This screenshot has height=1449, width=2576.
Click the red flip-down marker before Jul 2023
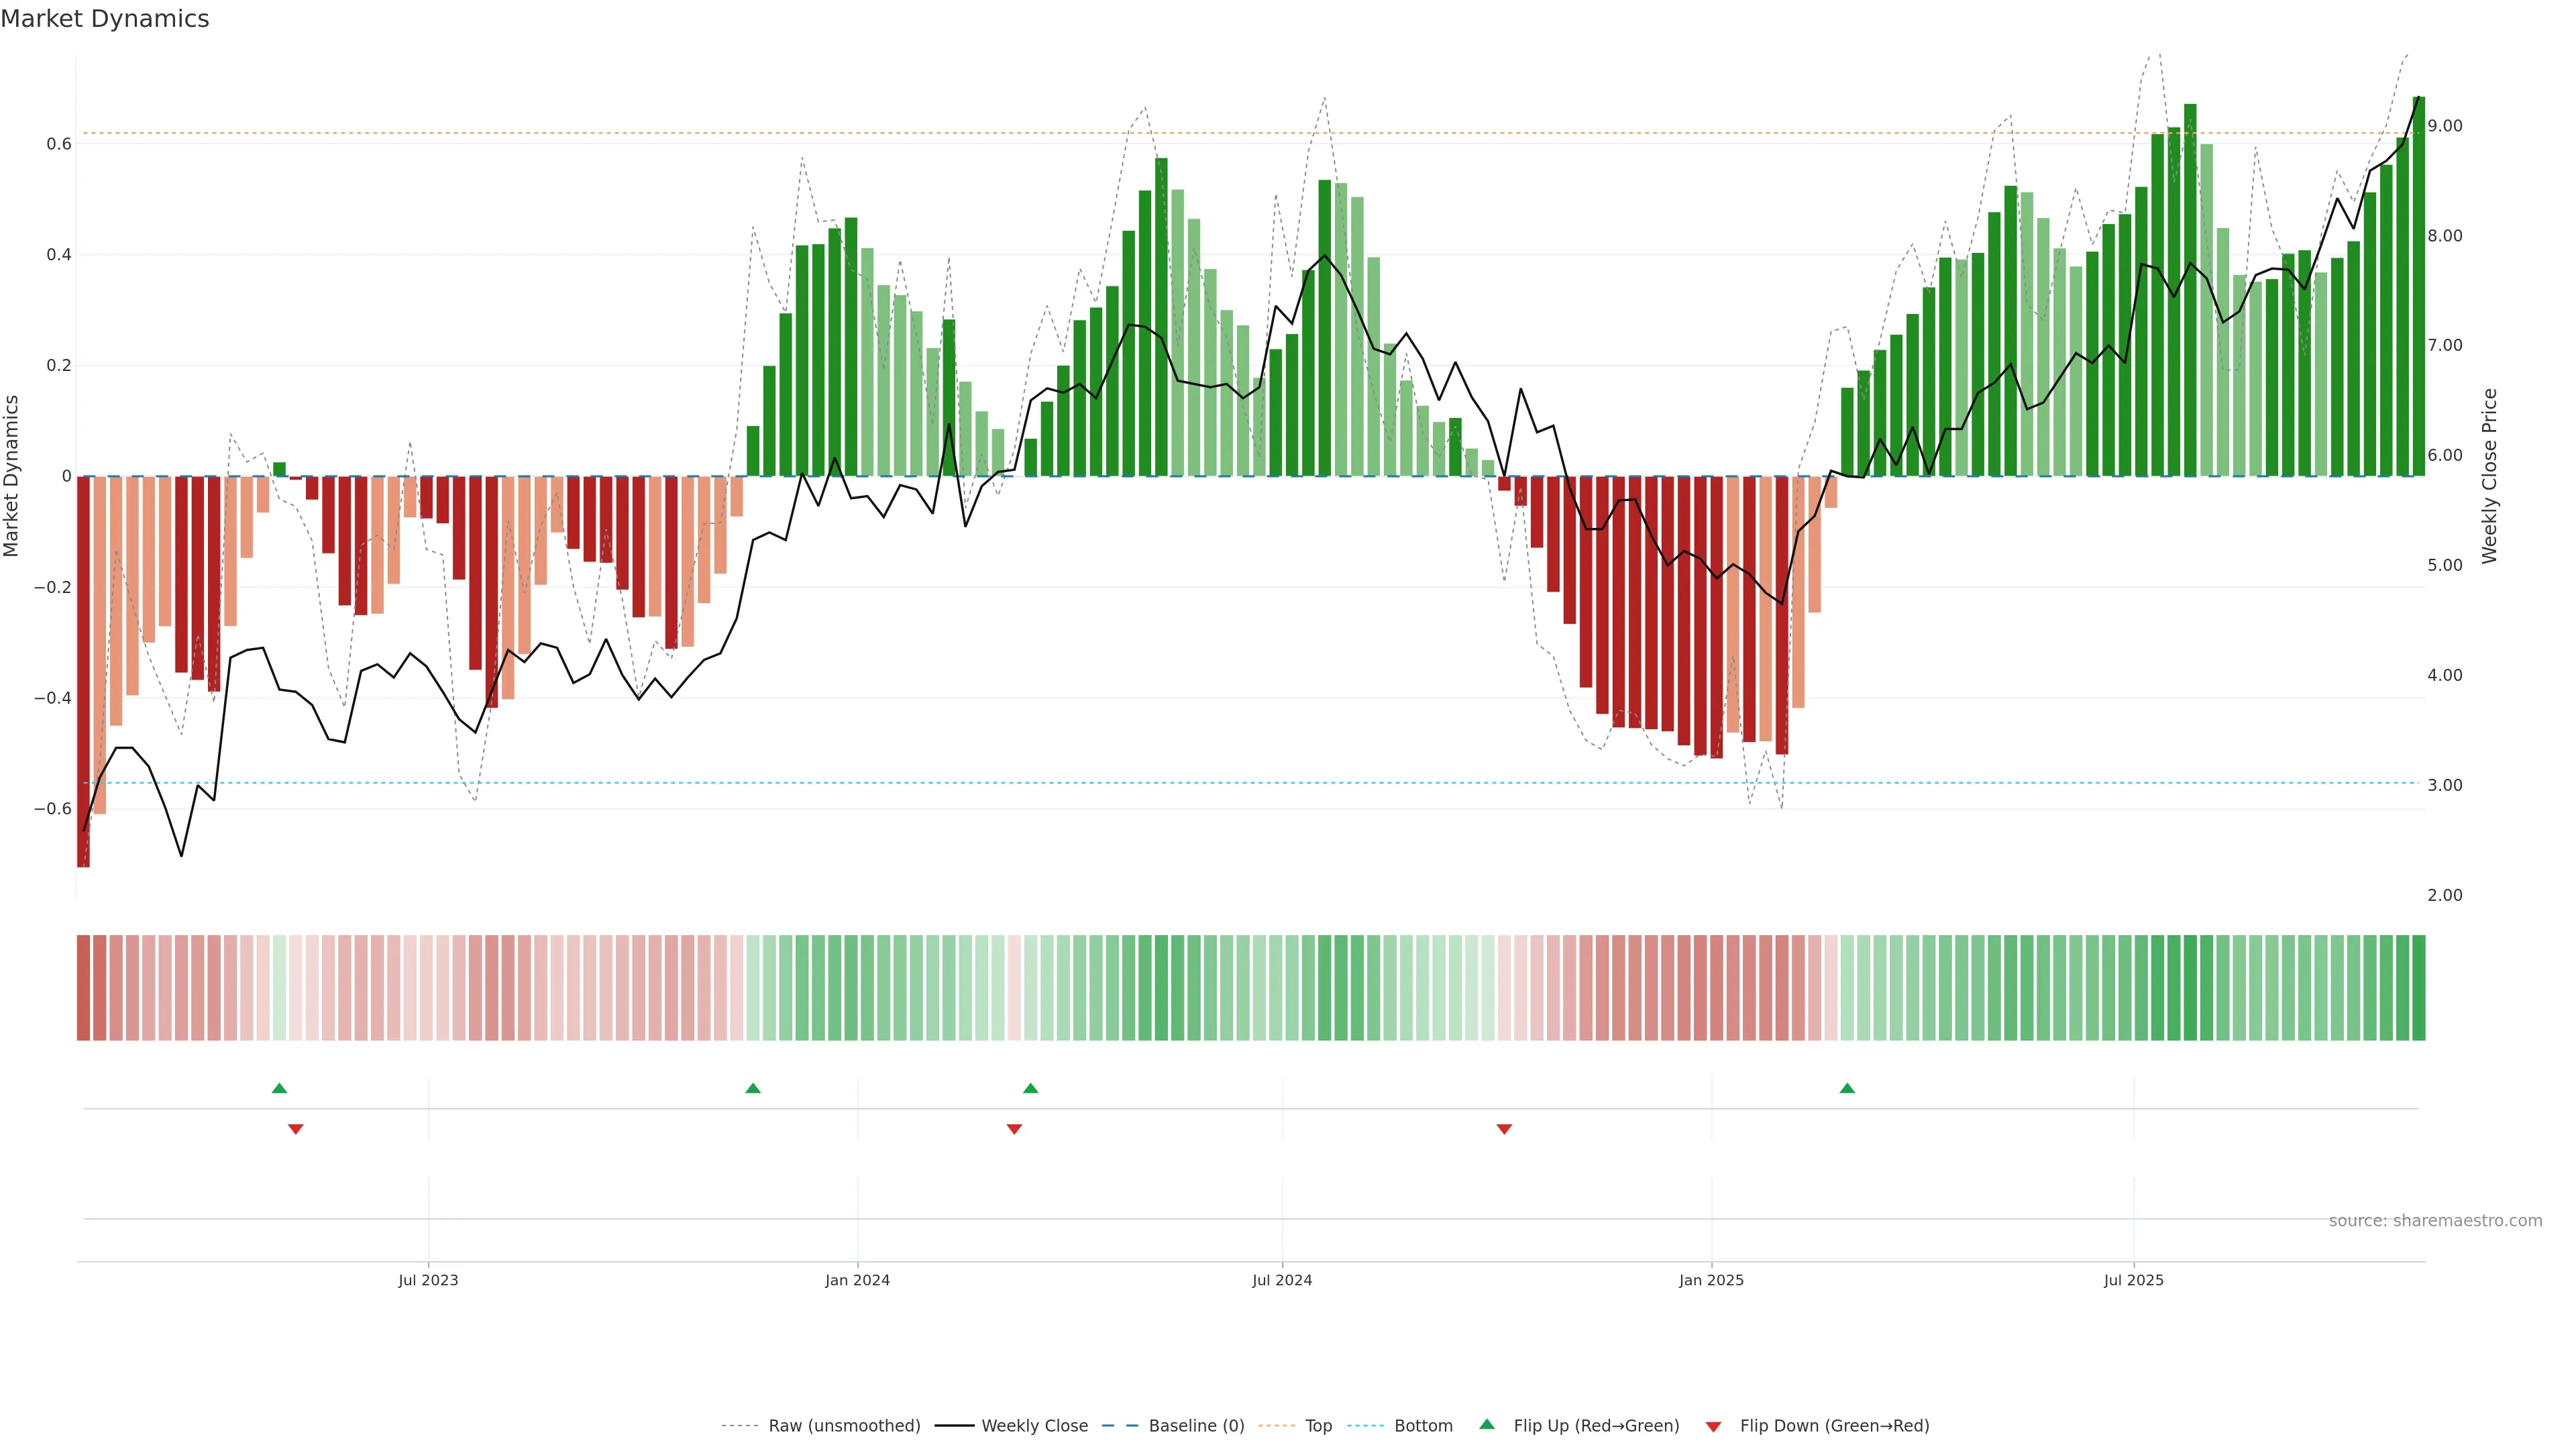pos(296,1129)
